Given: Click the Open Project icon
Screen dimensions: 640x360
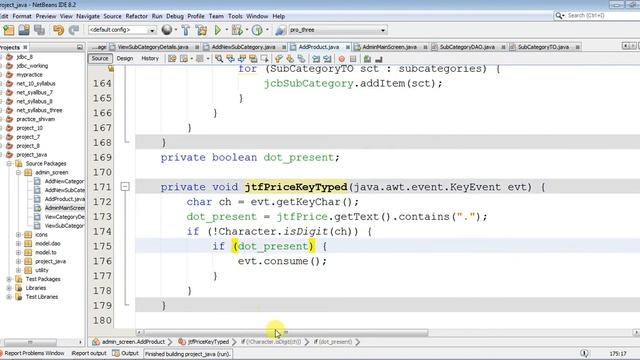Looking at the screenshot, I should (x=24, y=30).
